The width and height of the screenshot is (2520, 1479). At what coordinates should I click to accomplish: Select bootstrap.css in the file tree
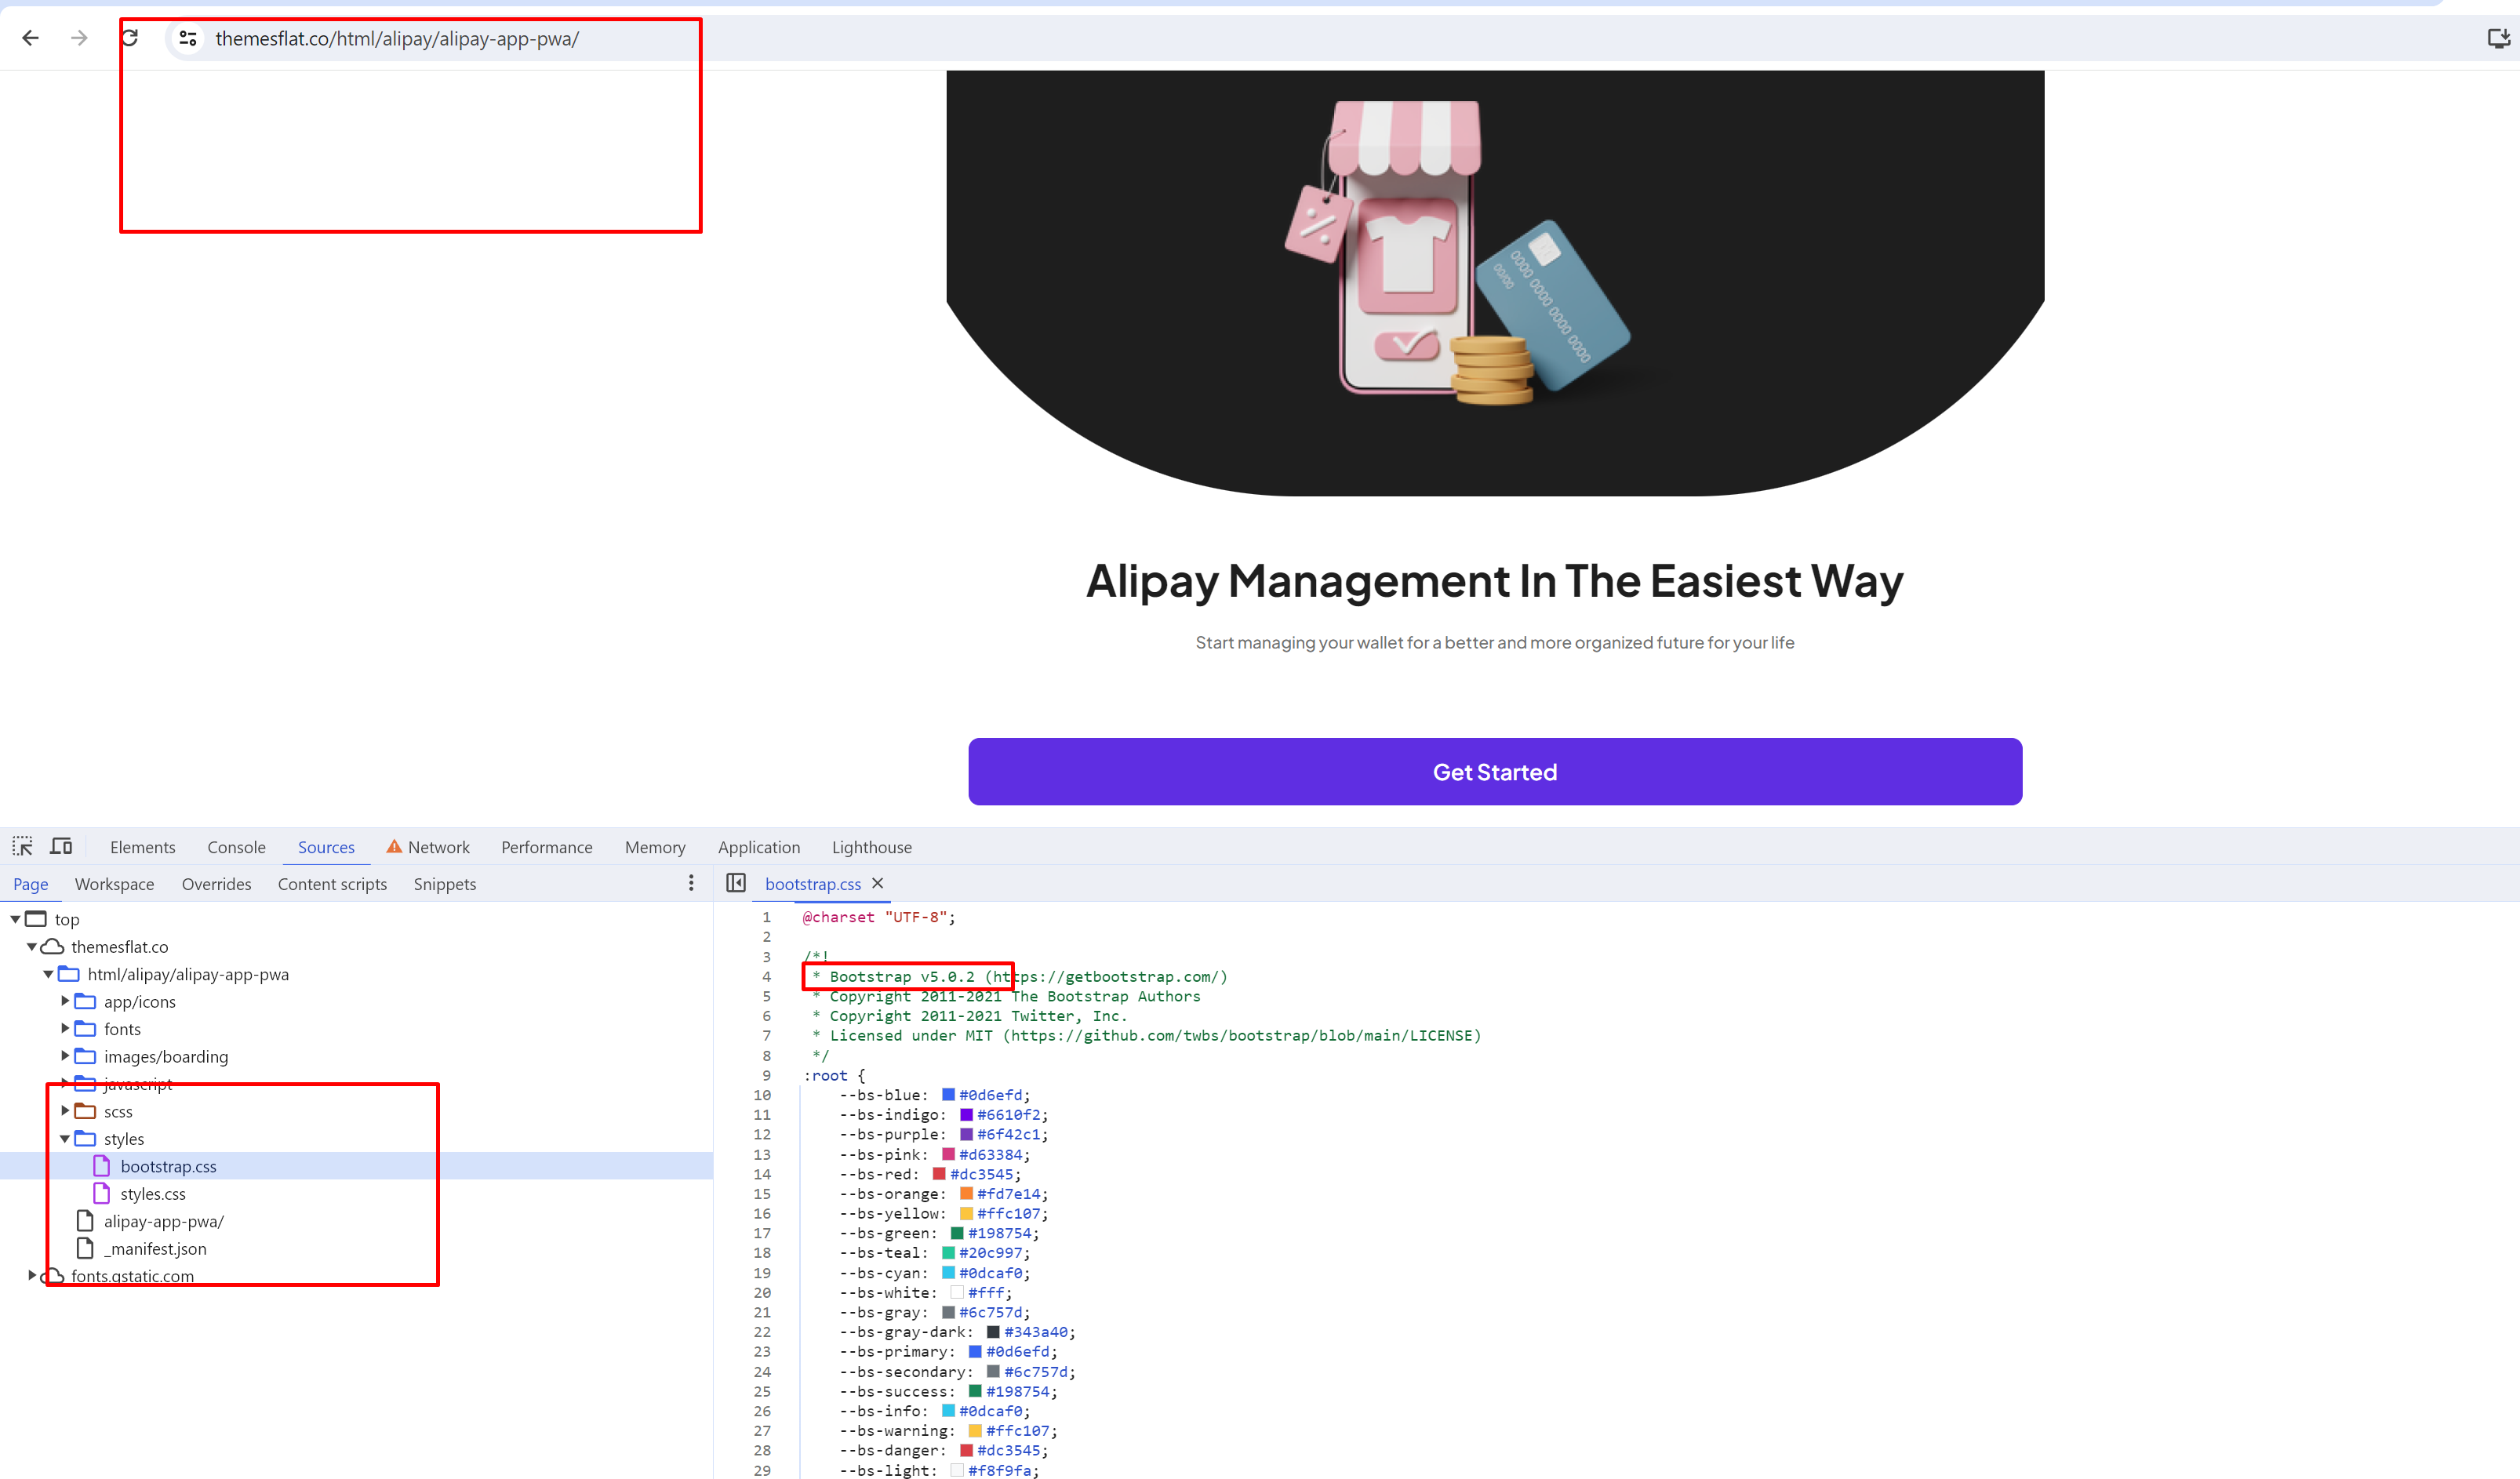(356, 1166)
